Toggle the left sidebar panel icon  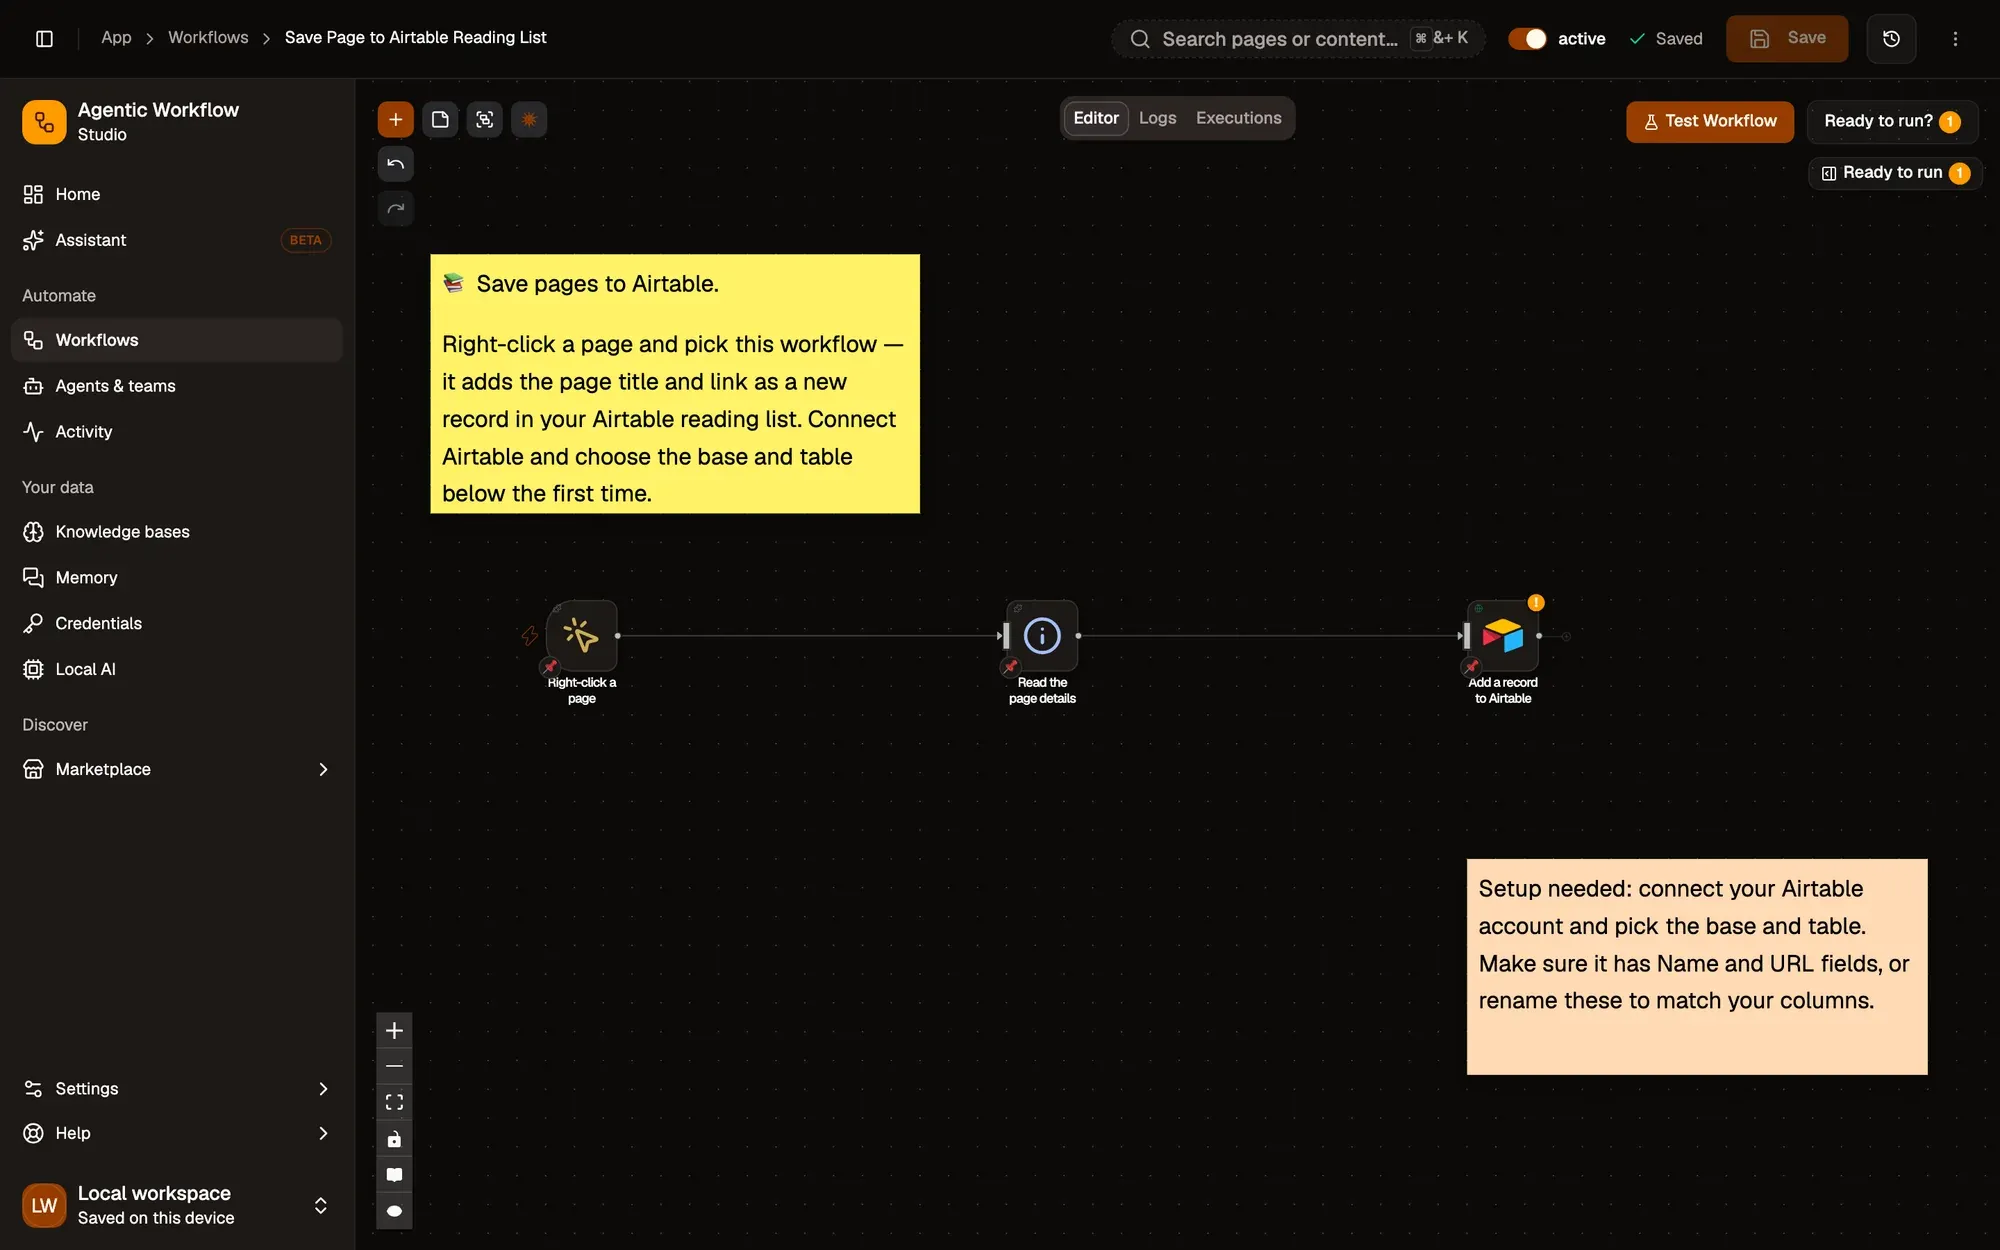44,38
